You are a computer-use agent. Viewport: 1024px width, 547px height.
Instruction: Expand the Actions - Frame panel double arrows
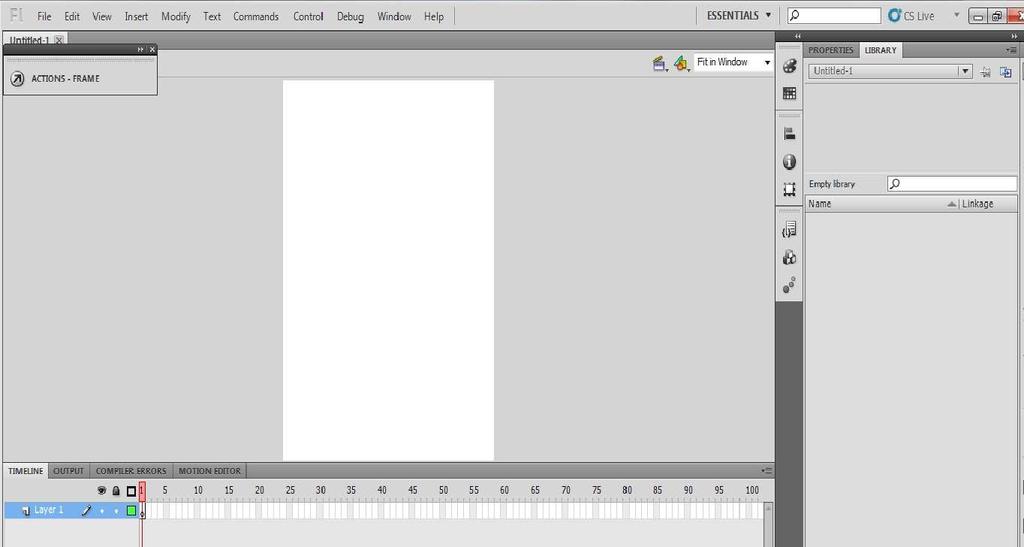140,50
